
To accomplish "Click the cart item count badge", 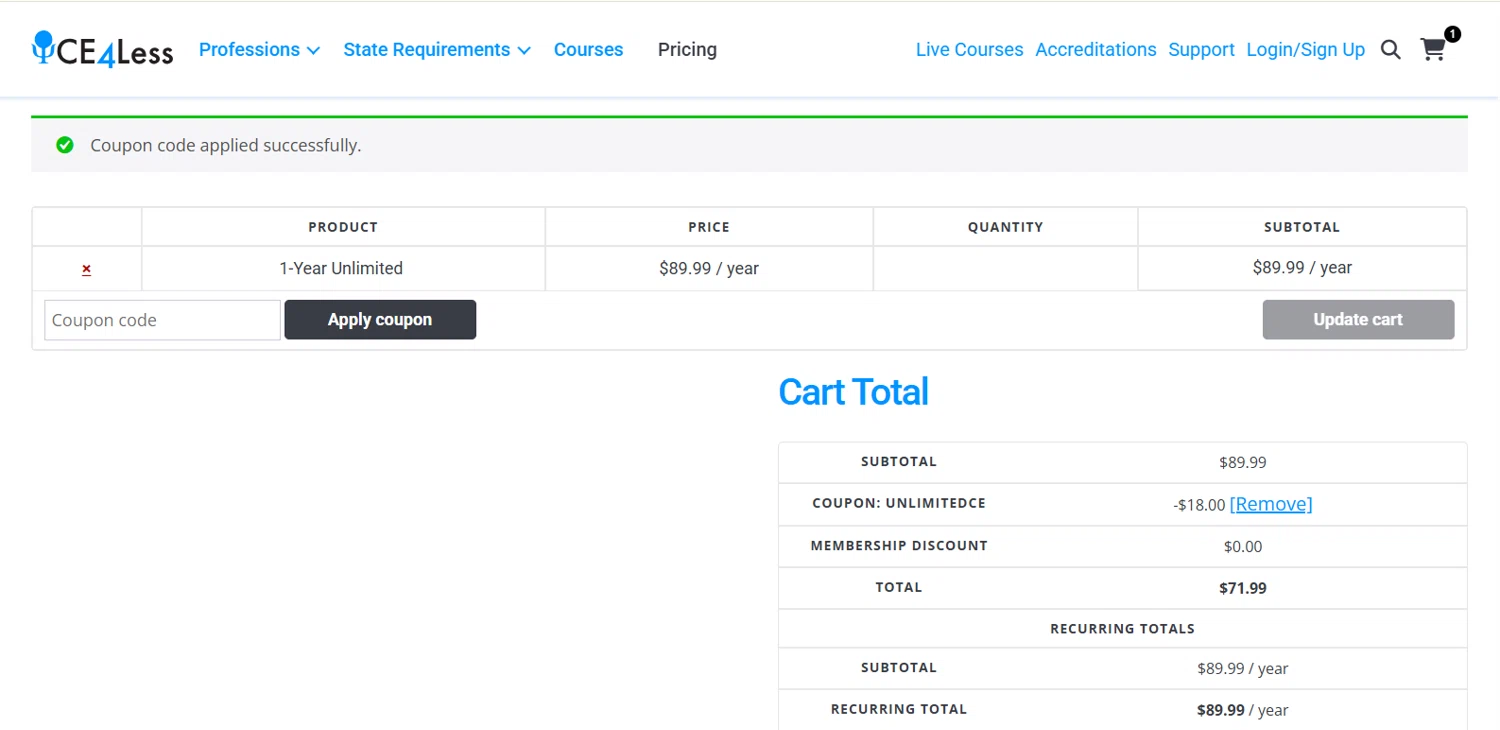I will click(x=1452, y=34).
